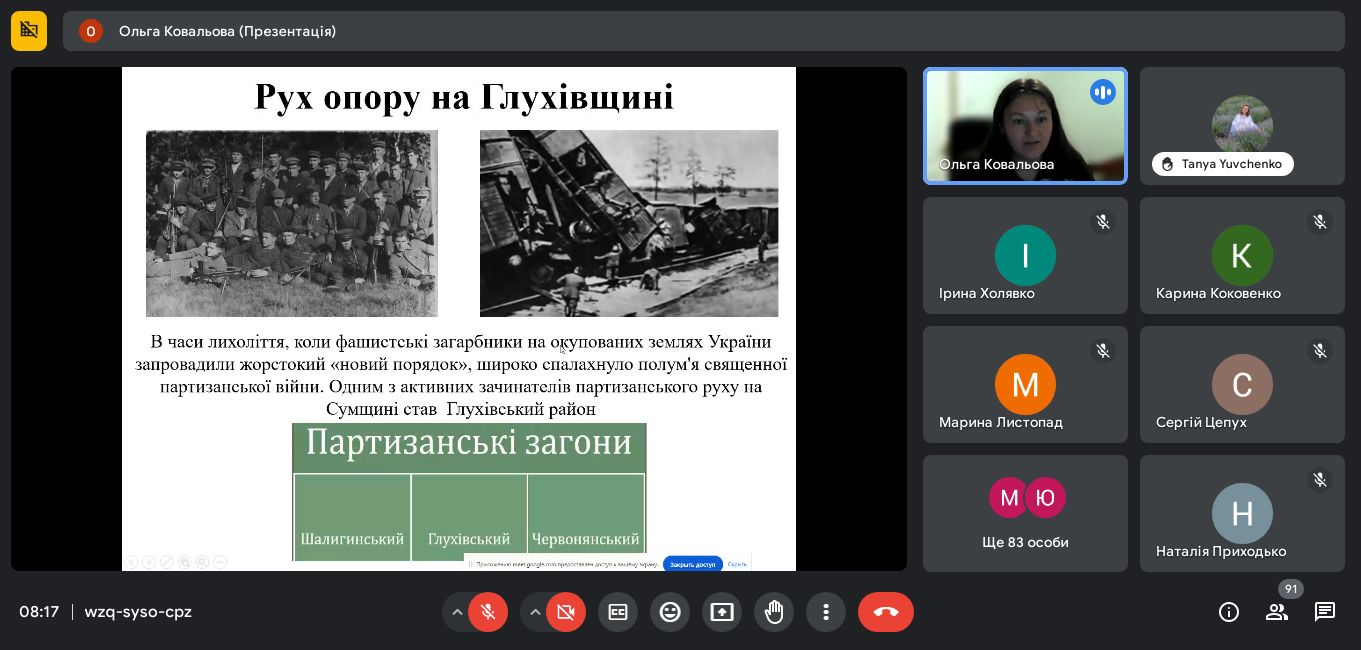
Task: Show the participants list panel
Action: [x=1277, y=612]
